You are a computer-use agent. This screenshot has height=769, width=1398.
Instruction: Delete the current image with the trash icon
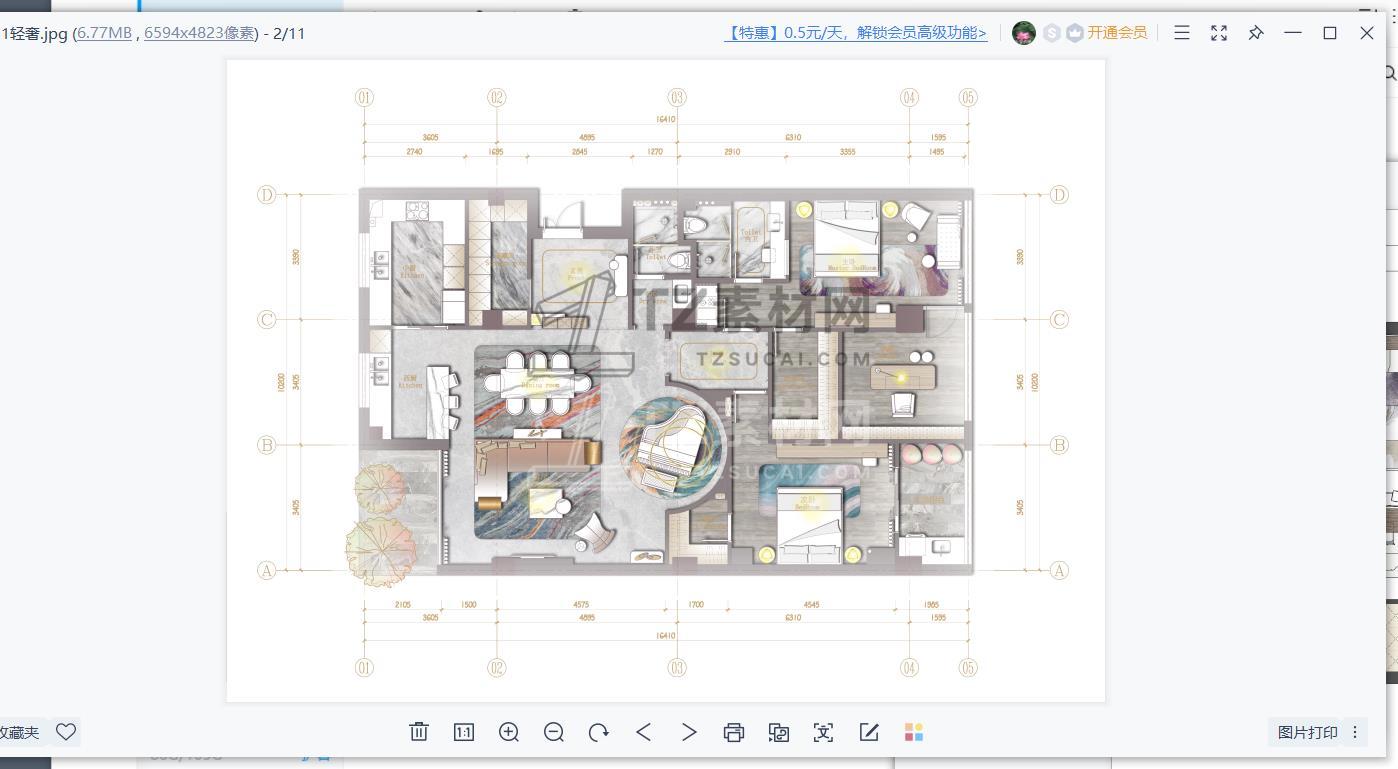pos(419,732)
